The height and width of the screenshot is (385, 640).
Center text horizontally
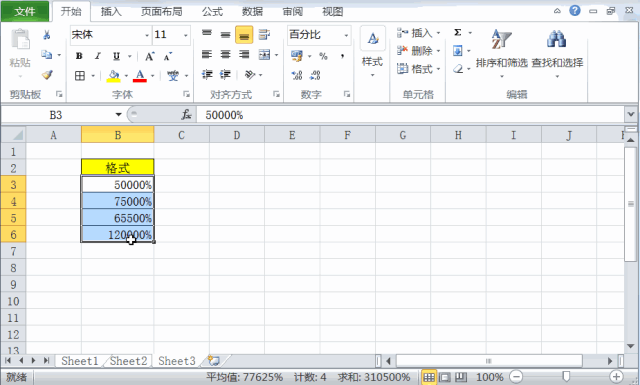[x=225, y=54]
